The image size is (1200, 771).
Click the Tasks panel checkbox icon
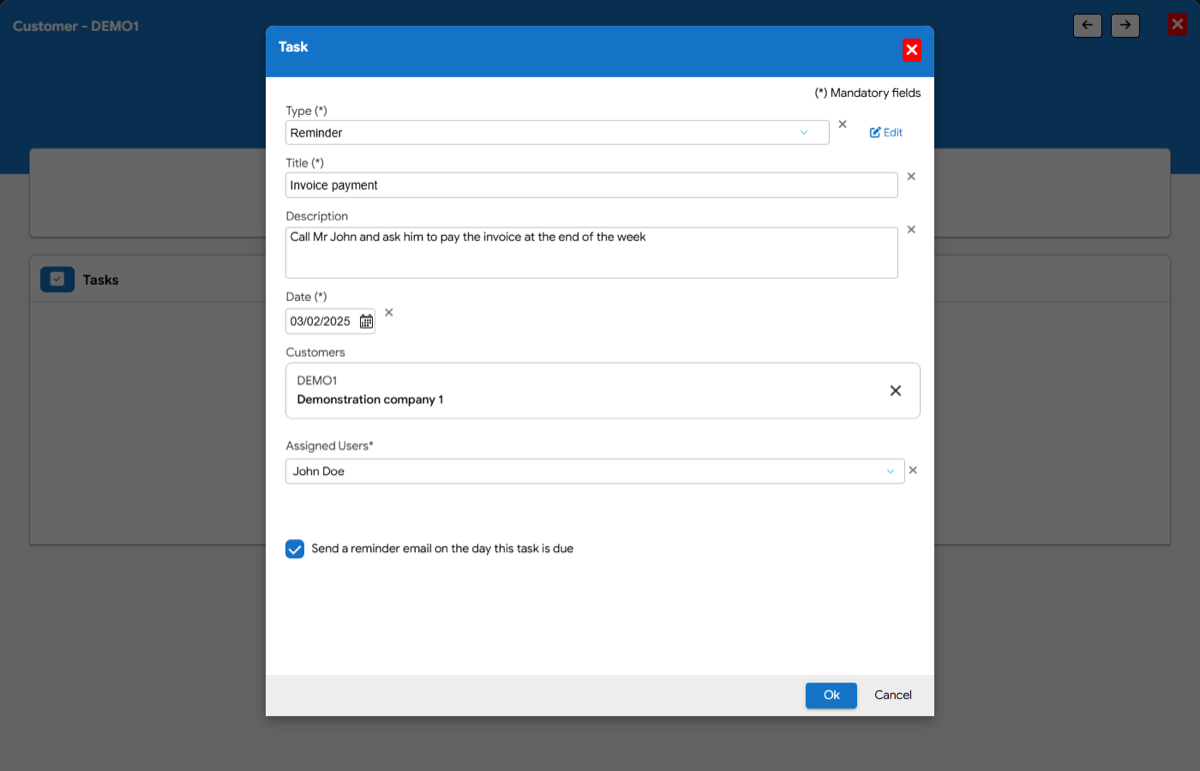click(57, 280)
